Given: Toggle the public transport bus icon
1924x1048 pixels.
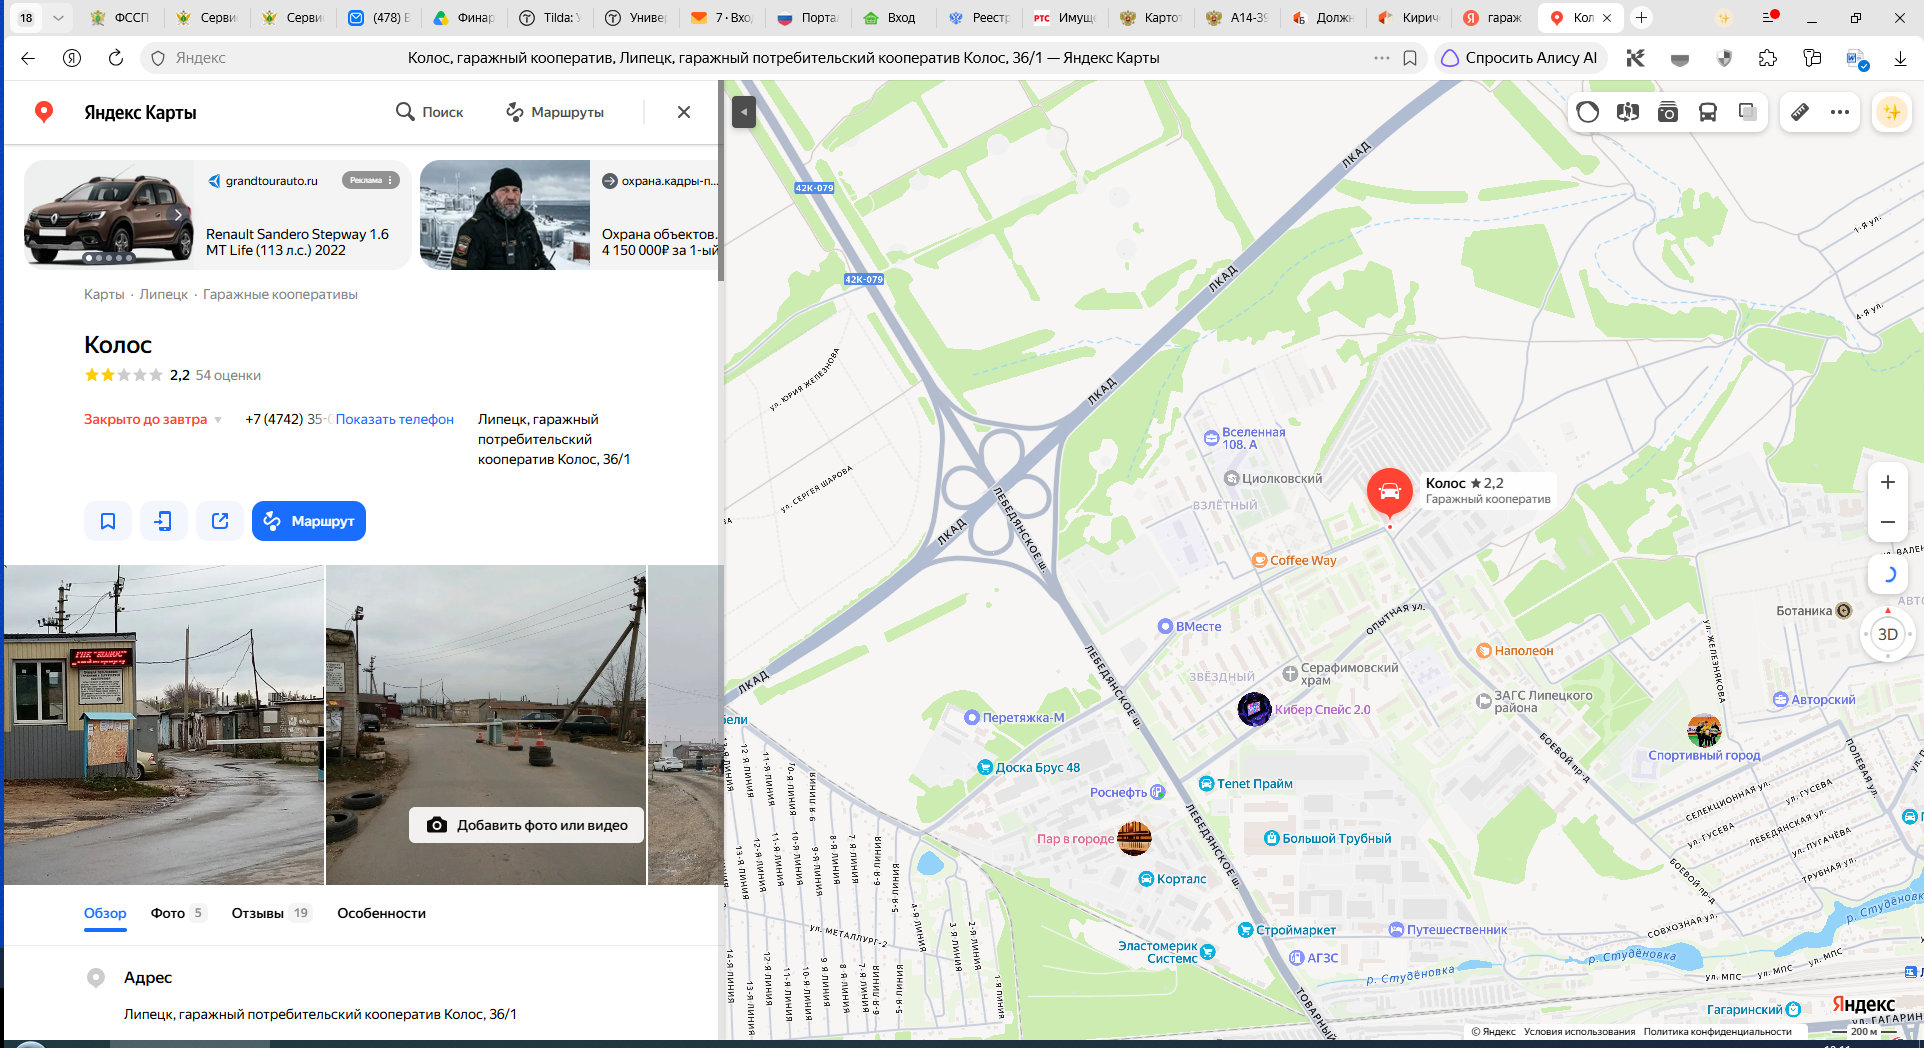Looking at the screenshot, I should tap(1708, 112).
